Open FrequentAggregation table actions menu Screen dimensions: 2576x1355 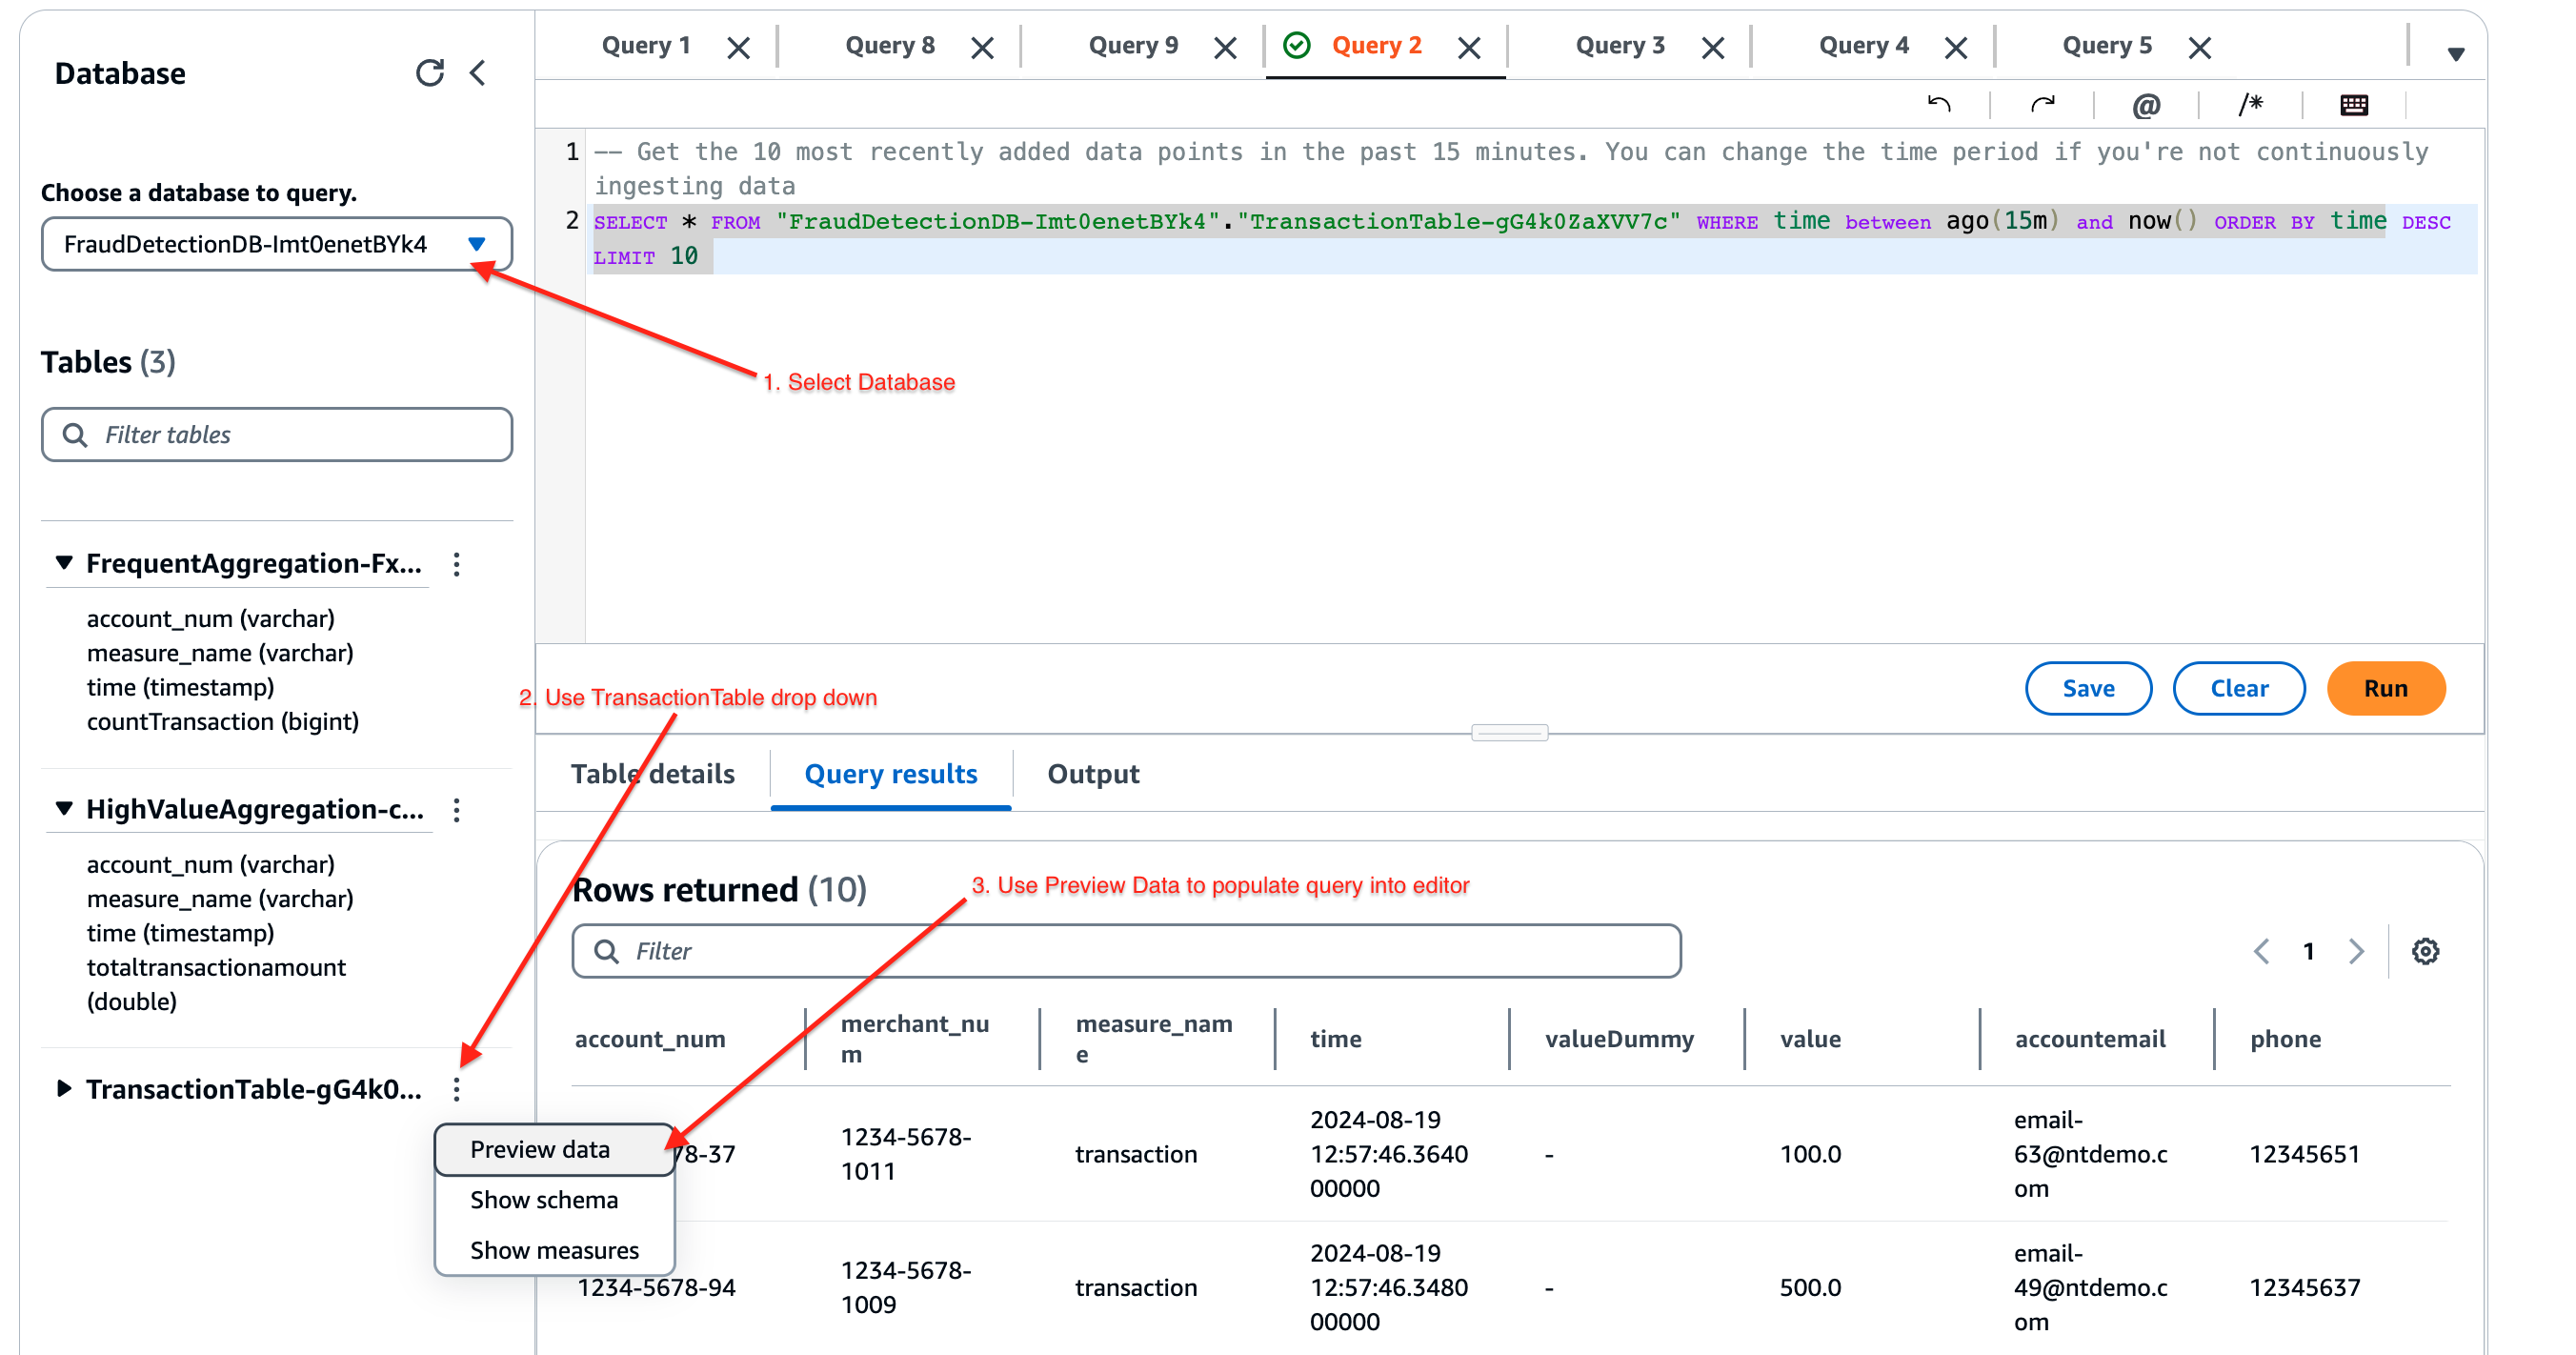point(457,564)
